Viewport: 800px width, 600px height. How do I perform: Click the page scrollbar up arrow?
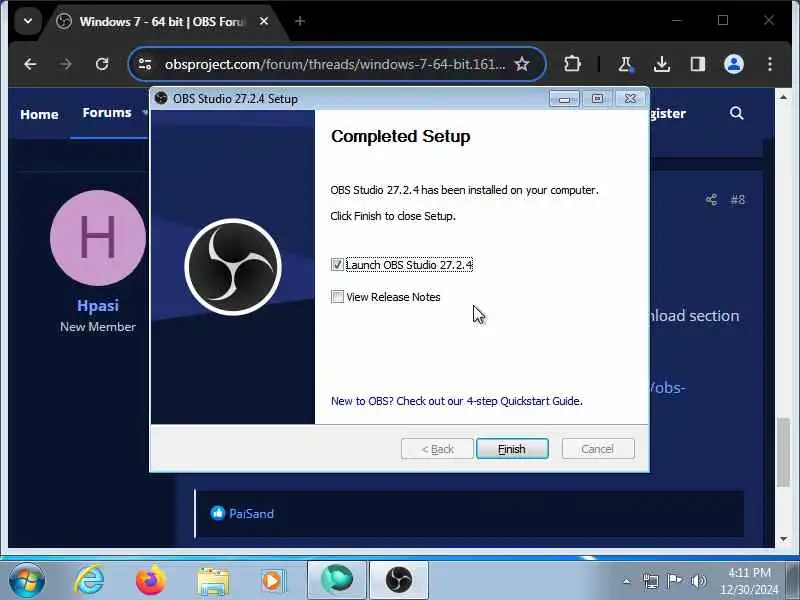point(783,97)
